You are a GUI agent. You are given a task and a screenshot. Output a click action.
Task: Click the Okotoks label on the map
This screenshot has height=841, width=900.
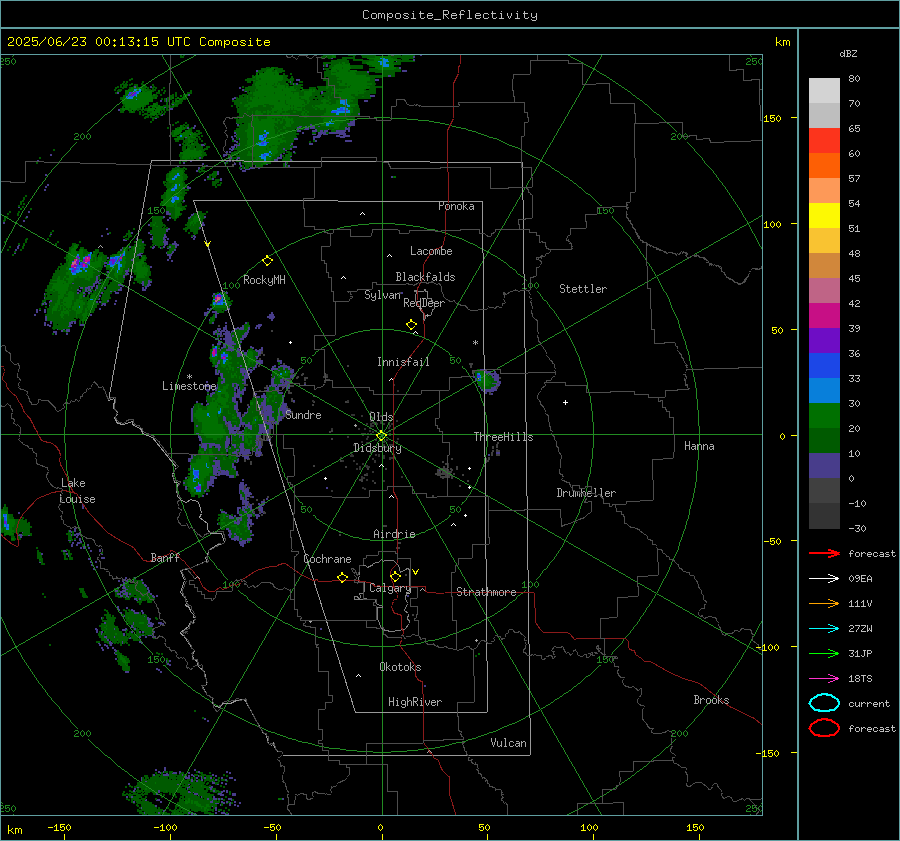click(x=400, y=667)
